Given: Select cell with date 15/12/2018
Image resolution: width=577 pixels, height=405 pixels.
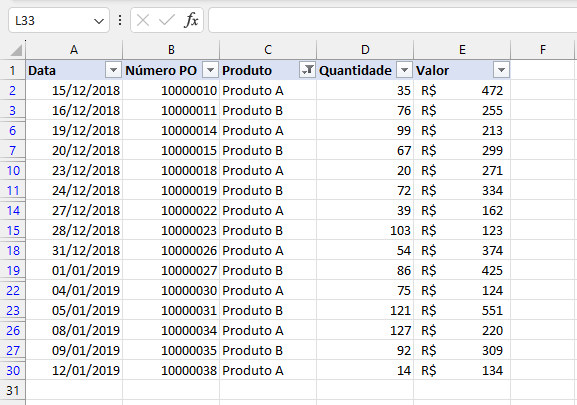Looking at the screenshot, I should pyautogui.click(x=74, y=90).
